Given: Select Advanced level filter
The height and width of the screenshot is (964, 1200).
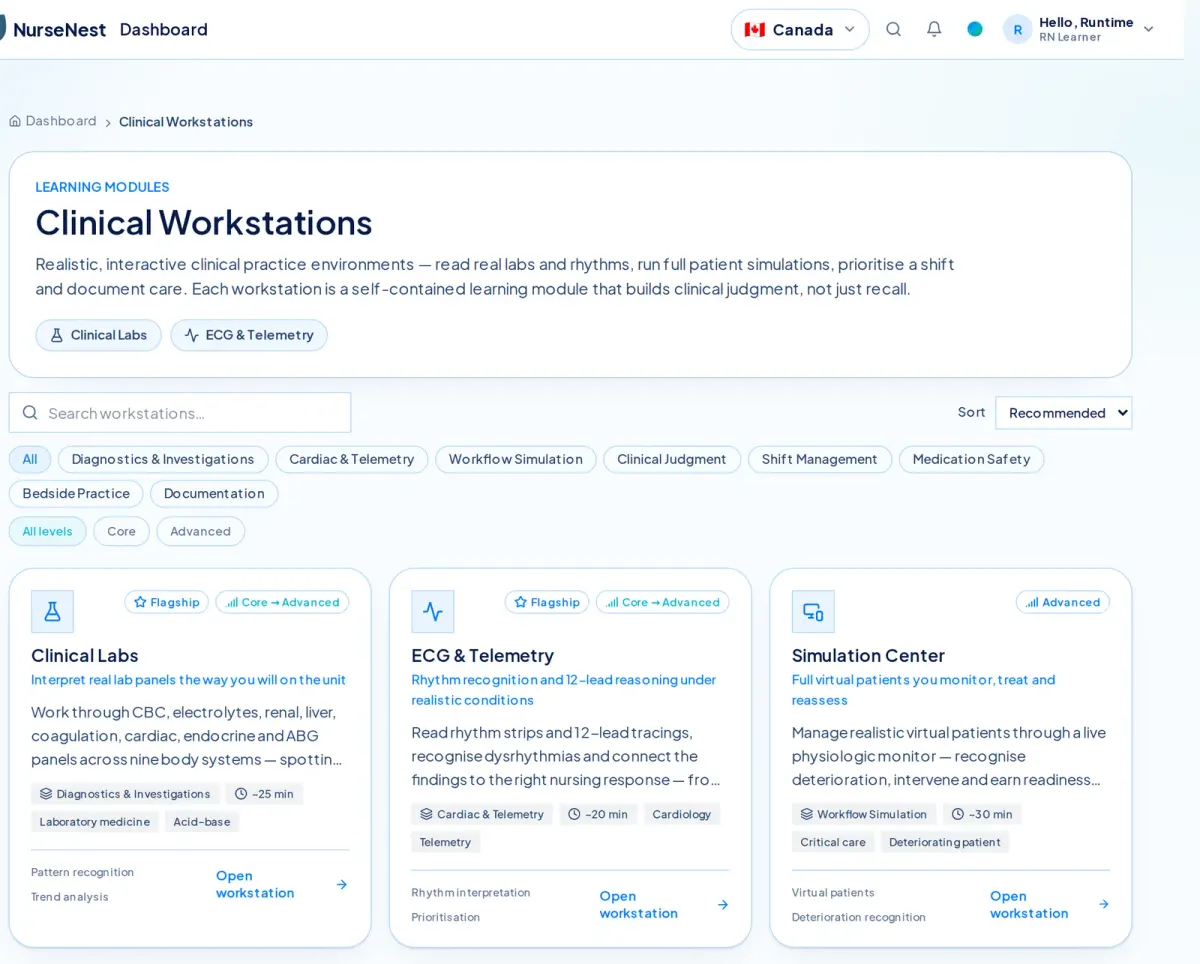Looking at the screenshot, I should point(200,531).
